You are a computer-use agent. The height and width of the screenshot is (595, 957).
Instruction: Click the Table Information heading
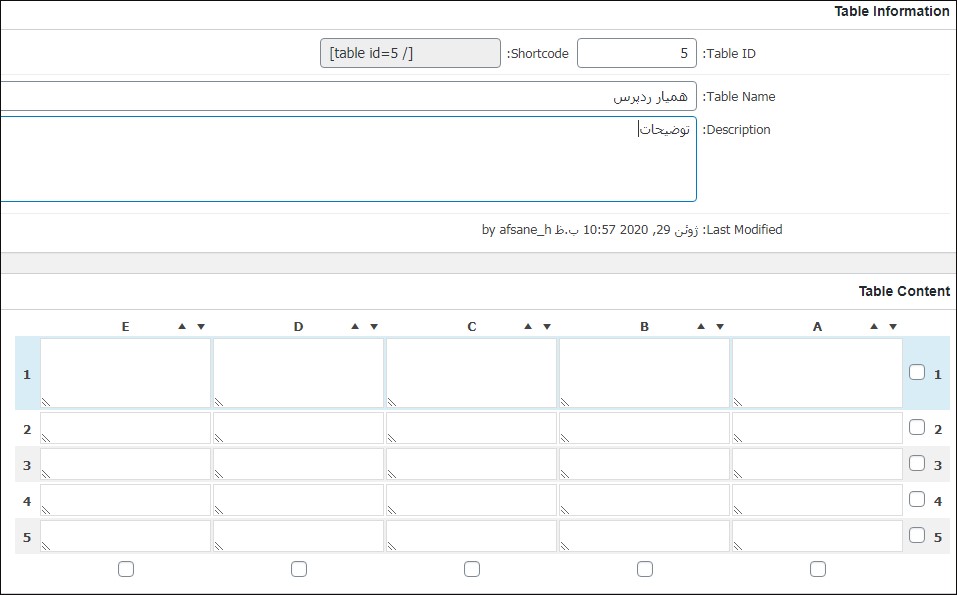(892, 12)
